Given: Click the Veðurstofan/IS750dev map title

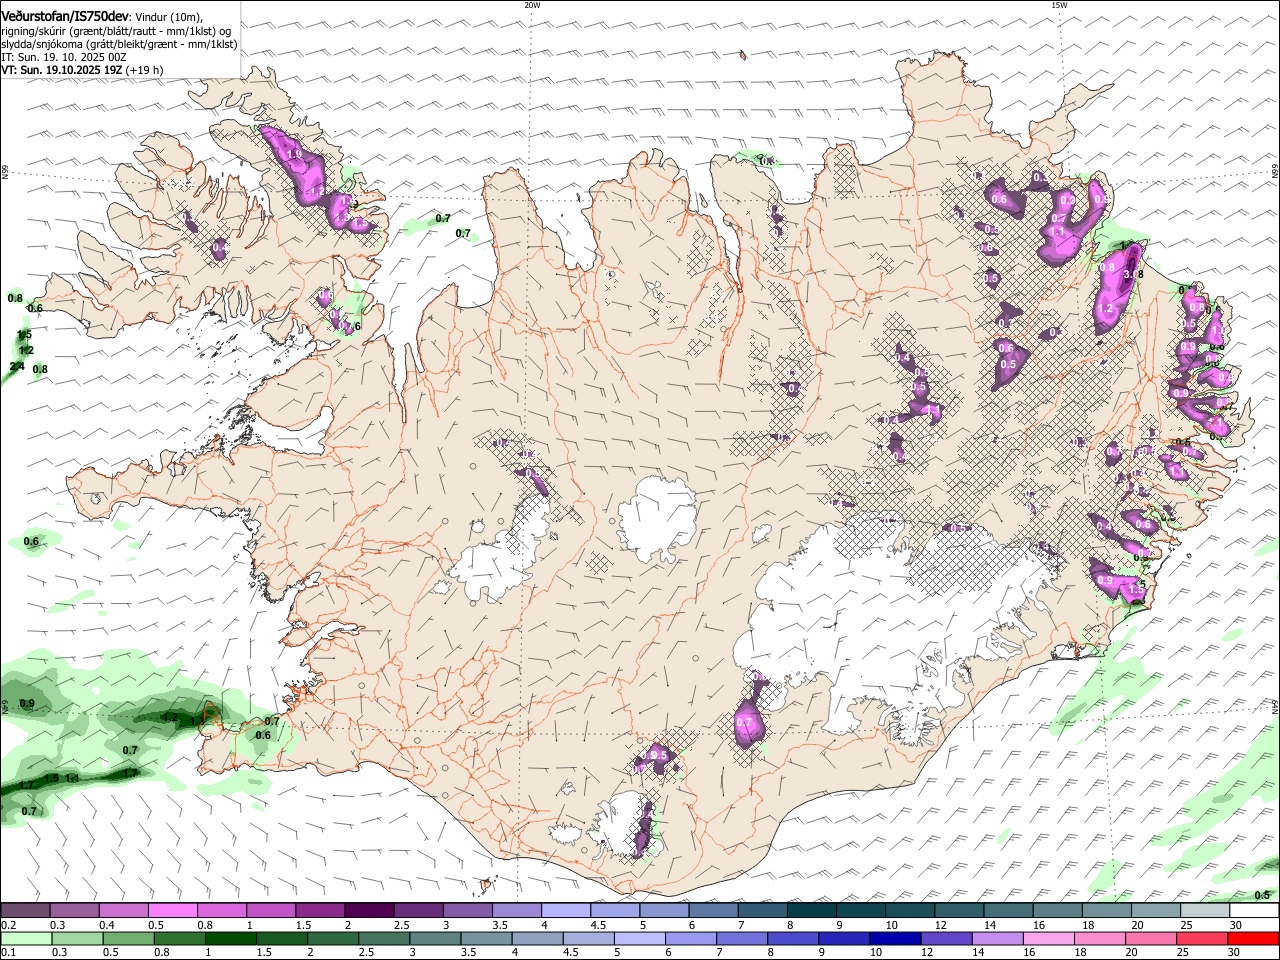Looking at the screenshot, I should (x=65, y=16).
